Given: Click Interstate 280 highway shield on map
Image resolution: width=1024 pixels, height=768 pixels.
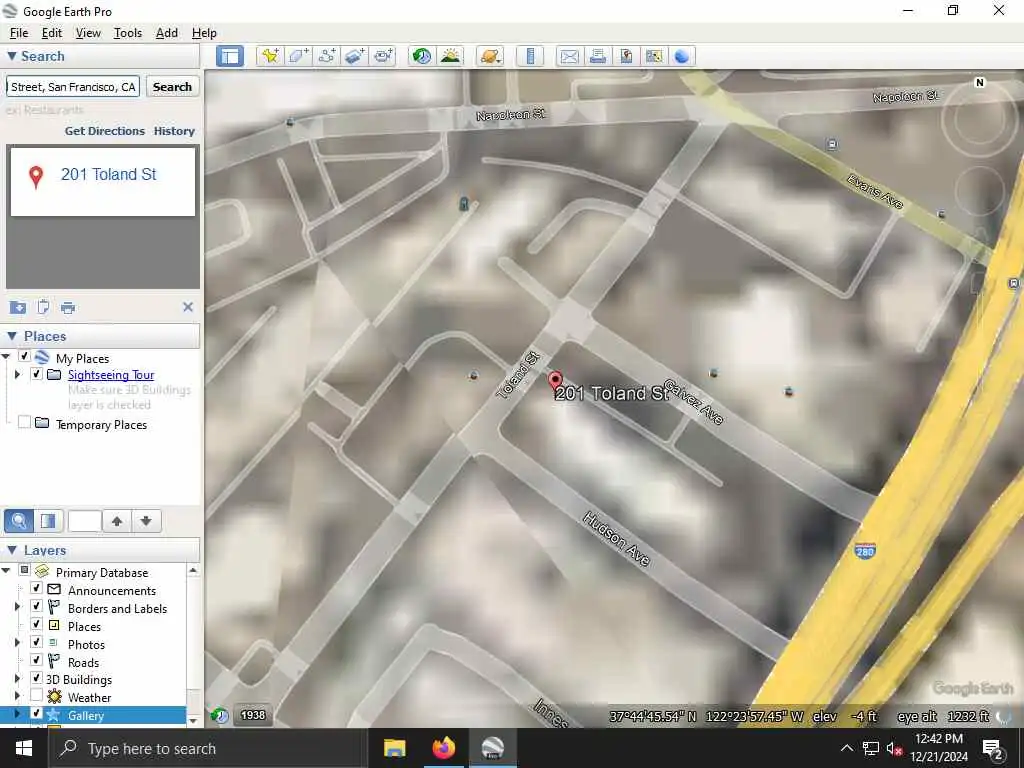Looking at the screenshot, I should (x=865, y=551).
